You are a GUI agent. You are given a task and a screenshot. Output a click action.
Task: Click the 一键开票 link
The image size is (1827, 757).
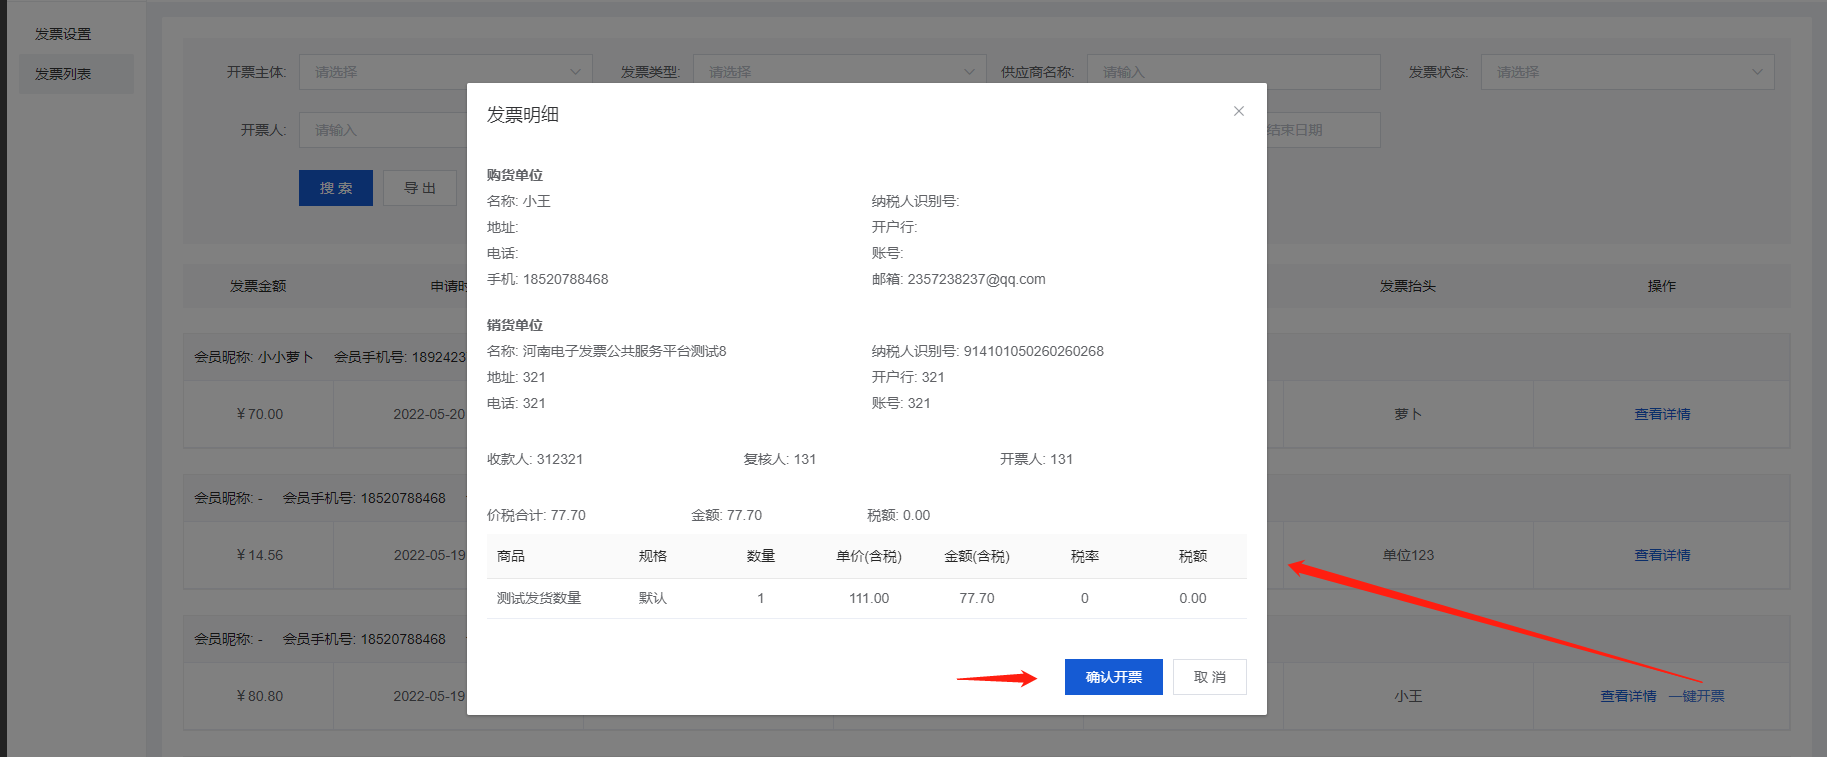pyautogui.click(x=1696, y=696)
